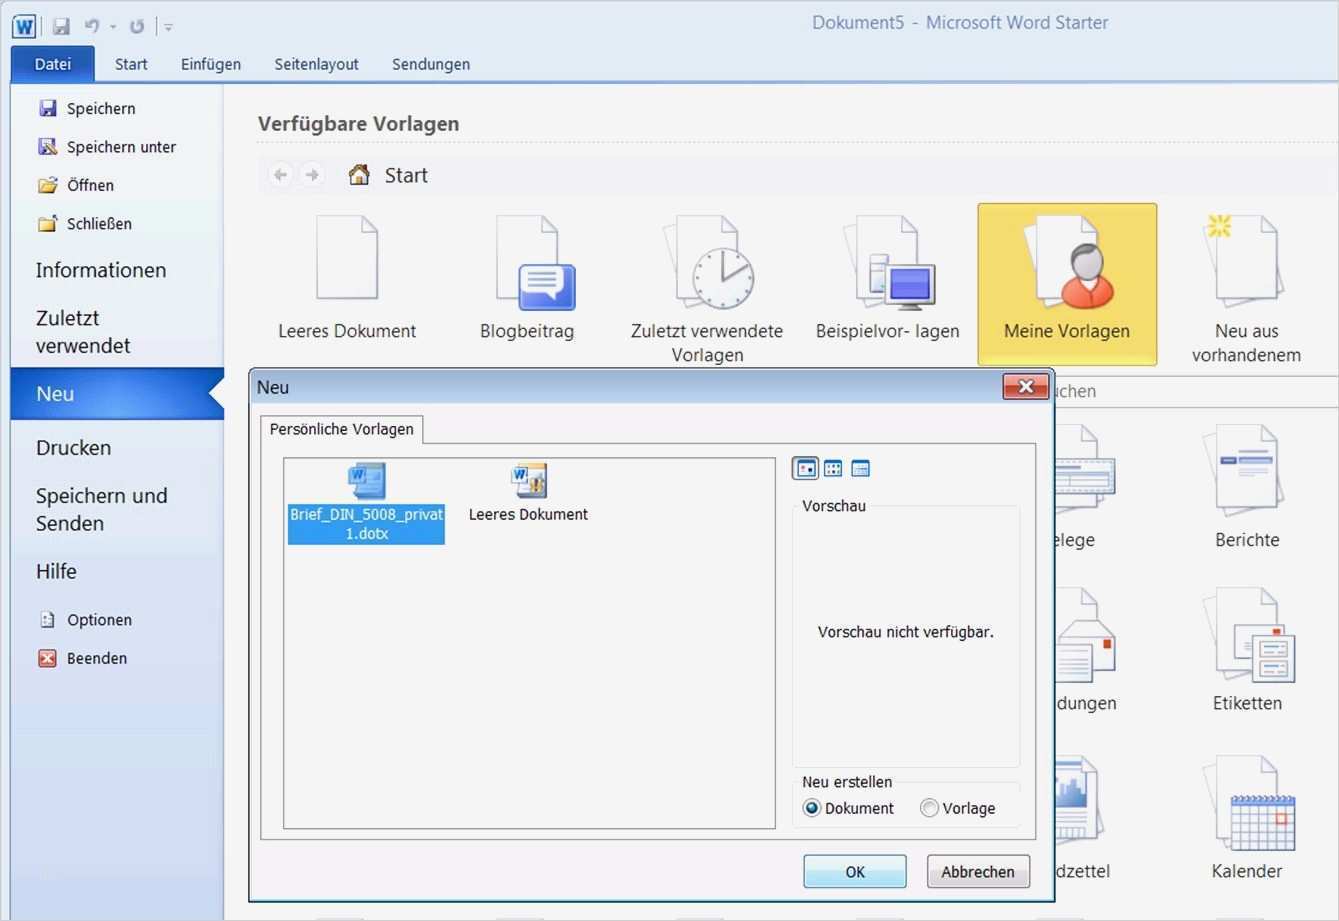Click the Start home icon in templates
The width and height of the screenshot is (1339, 921).
coord(359,175)
